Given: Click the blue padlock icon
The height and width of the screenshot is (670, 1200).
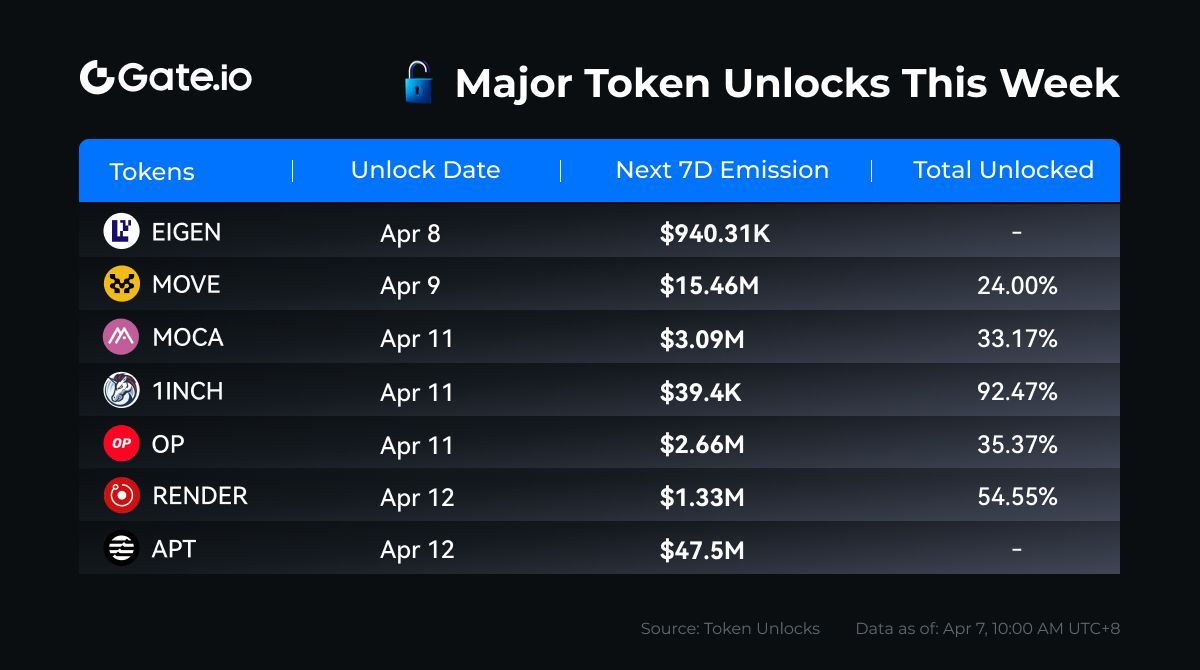Looking at the screenshot, I should [417, 82].
